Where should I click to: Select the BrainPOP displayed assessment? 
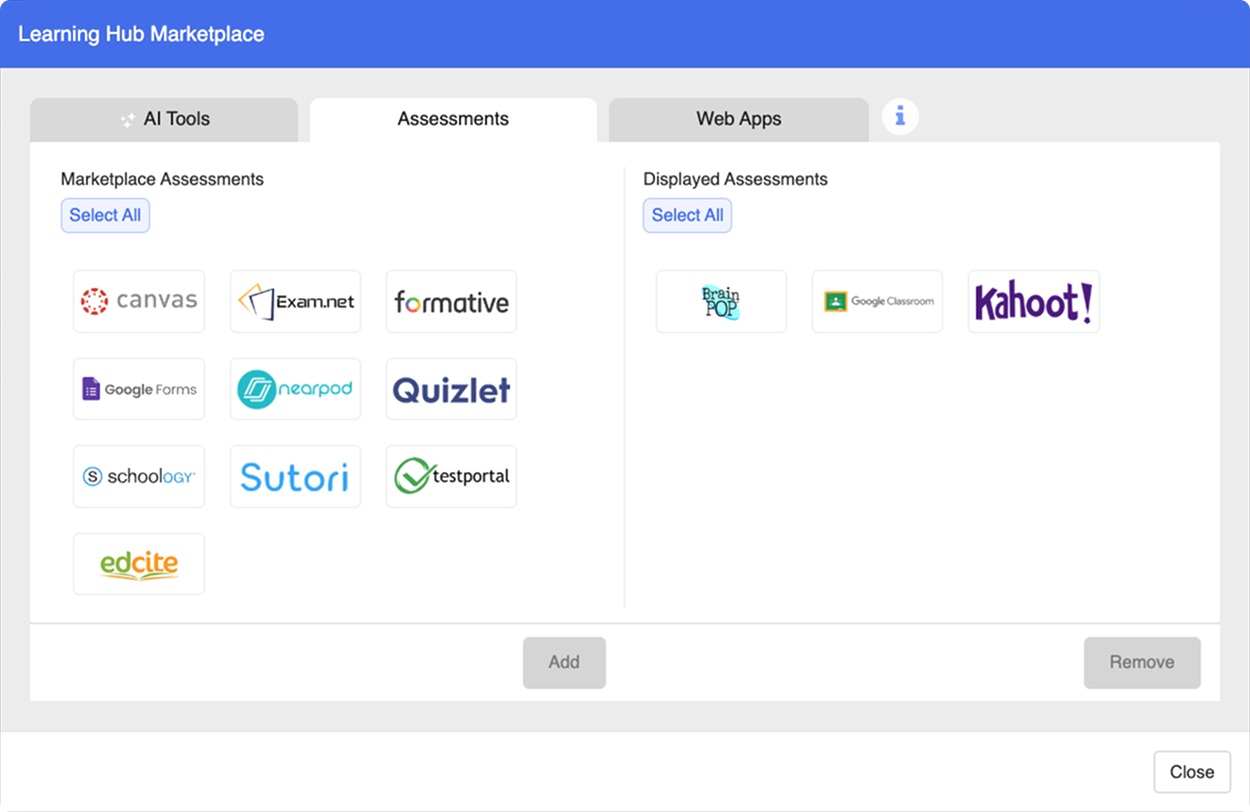[721, 301]
